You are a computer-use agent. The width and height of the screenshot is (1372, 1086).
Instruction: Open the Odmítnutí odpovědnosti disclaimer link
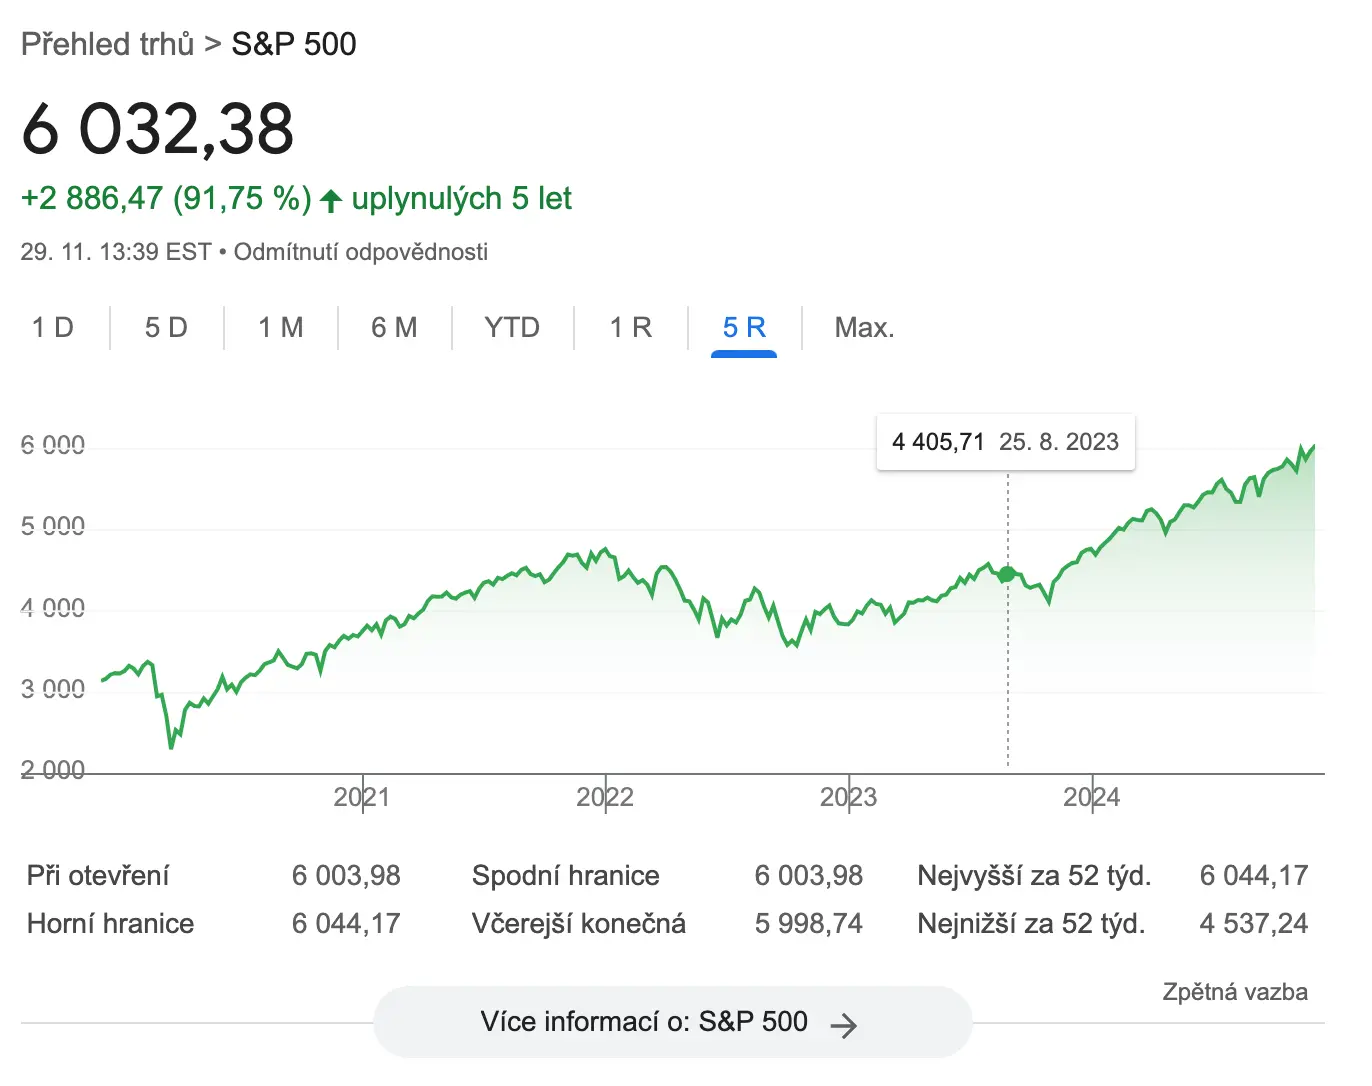[361, 252]
